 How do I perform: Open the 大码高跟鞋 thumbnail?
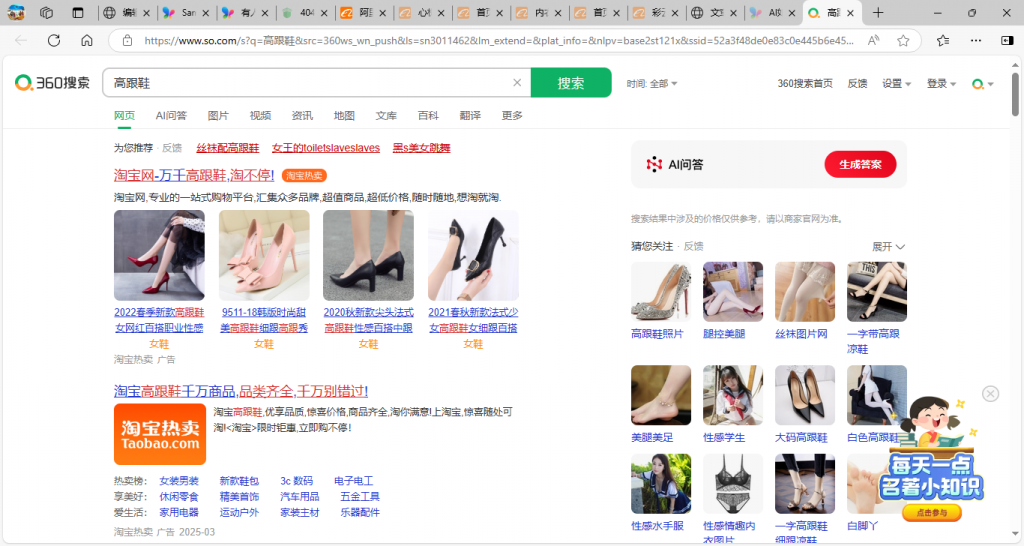coord(805,395)
